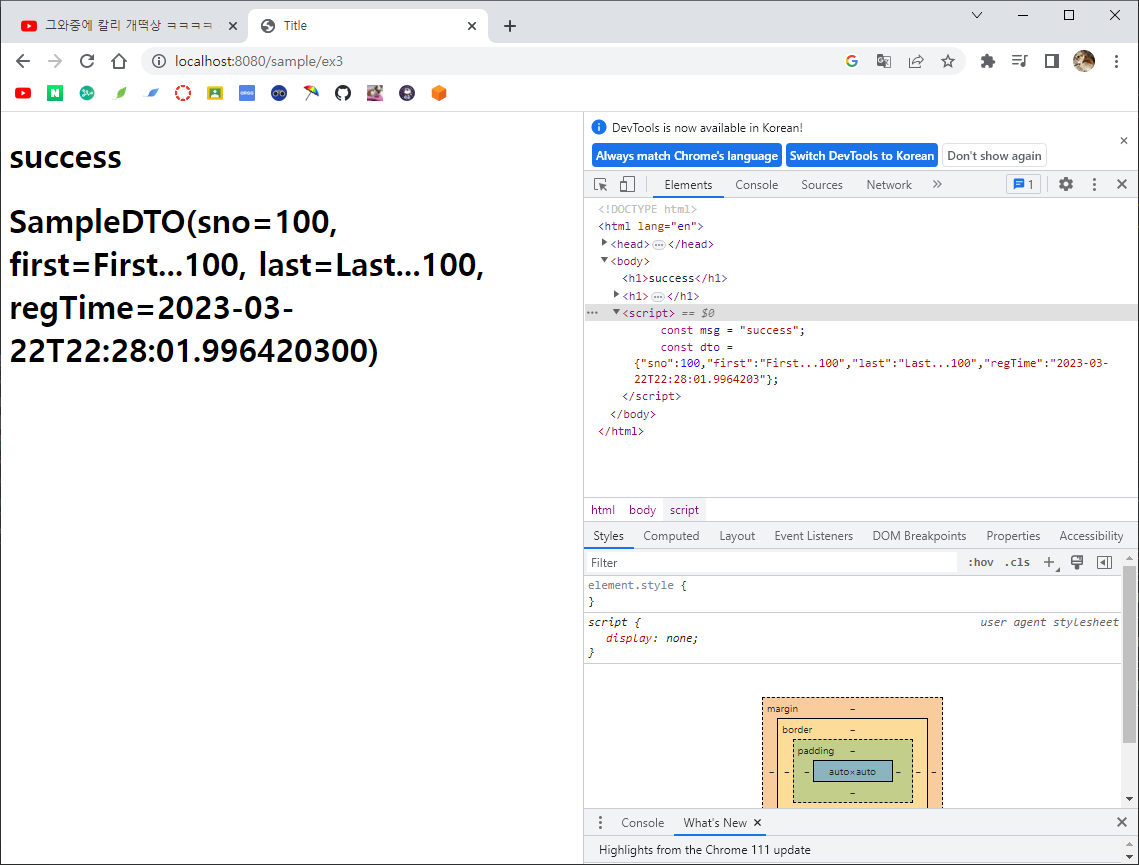Screen dimensions: 1139x865
Task: Add a new style rule
Action: [x=1050, y=562]
